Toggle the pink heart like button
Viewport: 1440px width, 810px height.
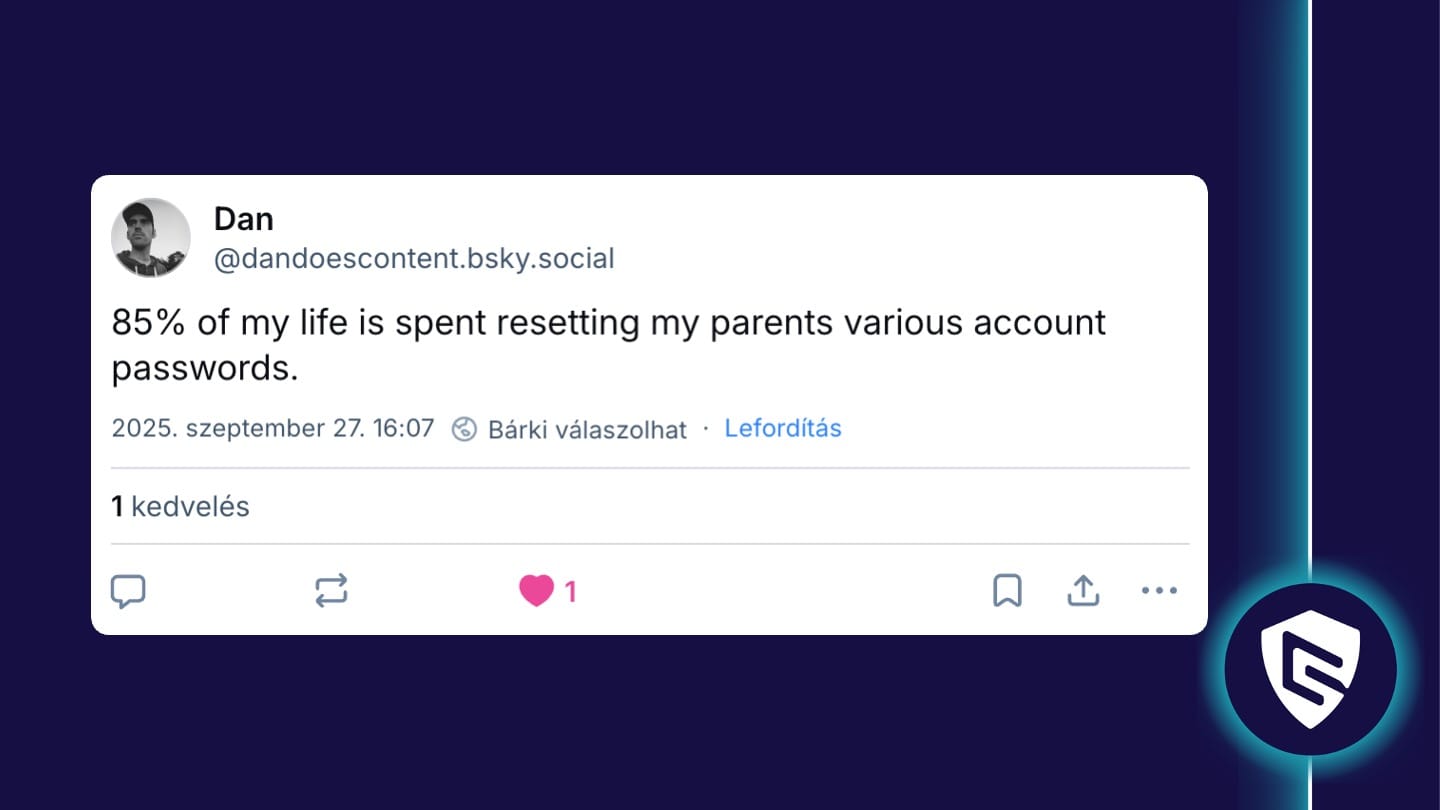point(536,591)
